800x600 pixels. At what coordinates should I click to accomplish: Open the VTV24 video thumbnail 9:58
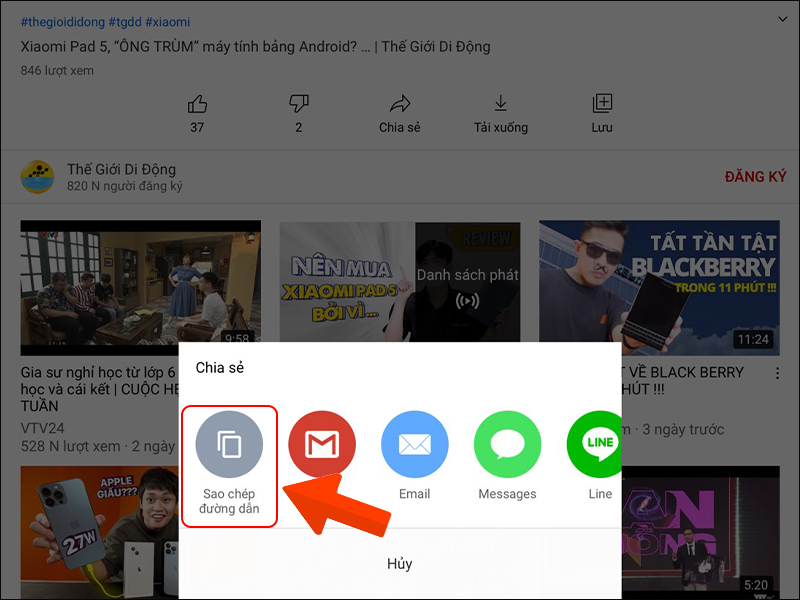coord(141,288)
